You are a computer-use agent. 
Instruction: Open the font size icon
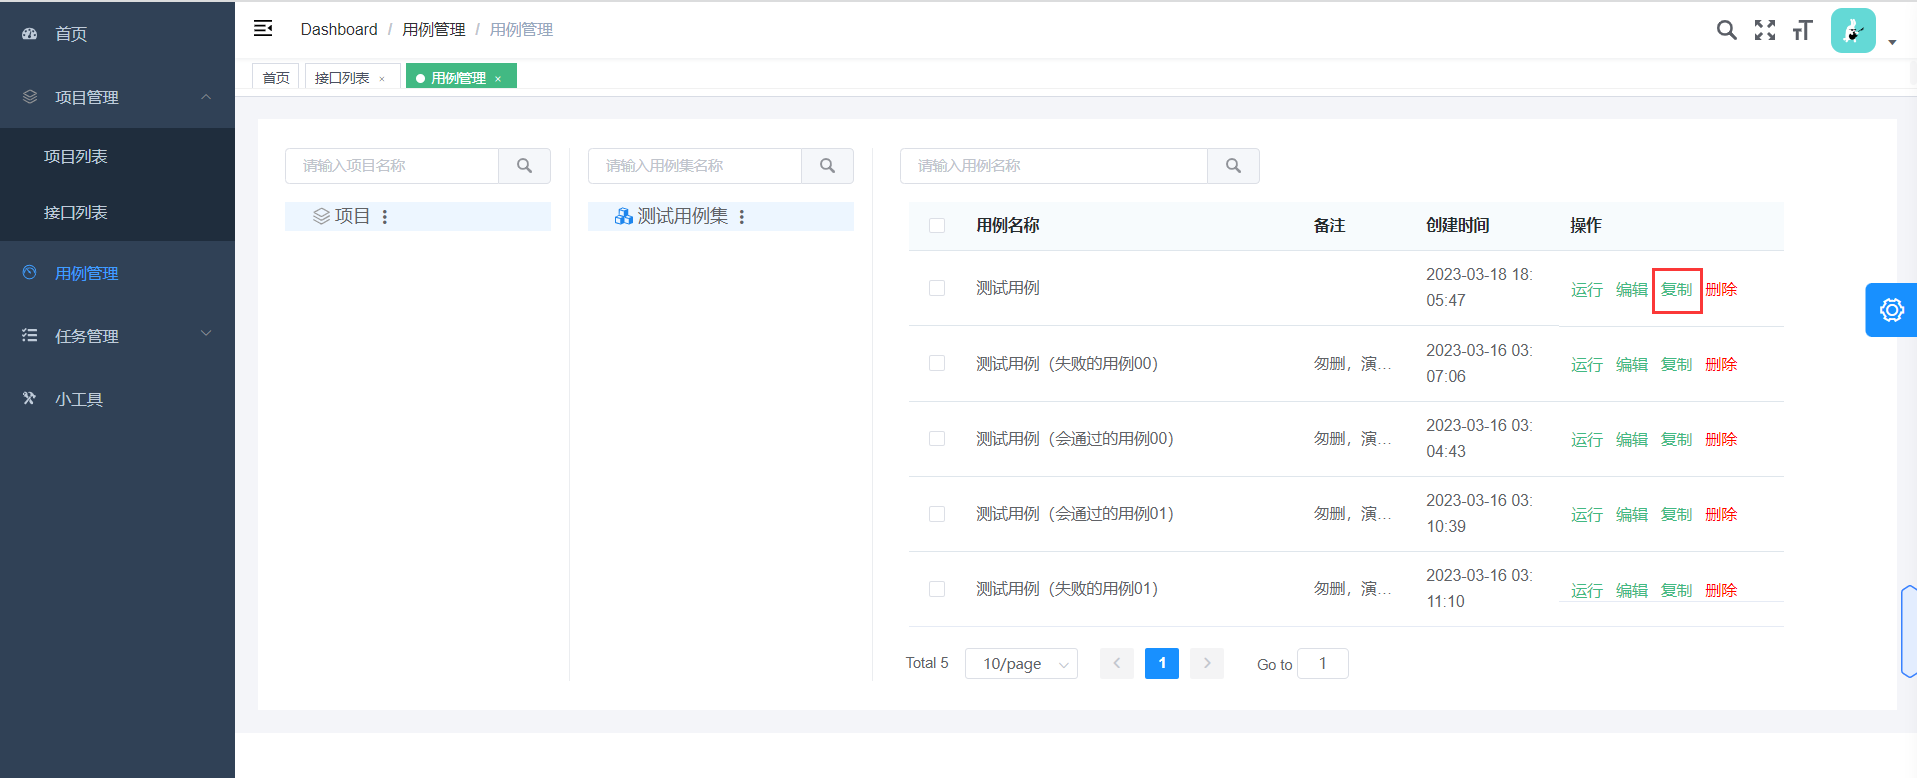[x=1802, y=30]
